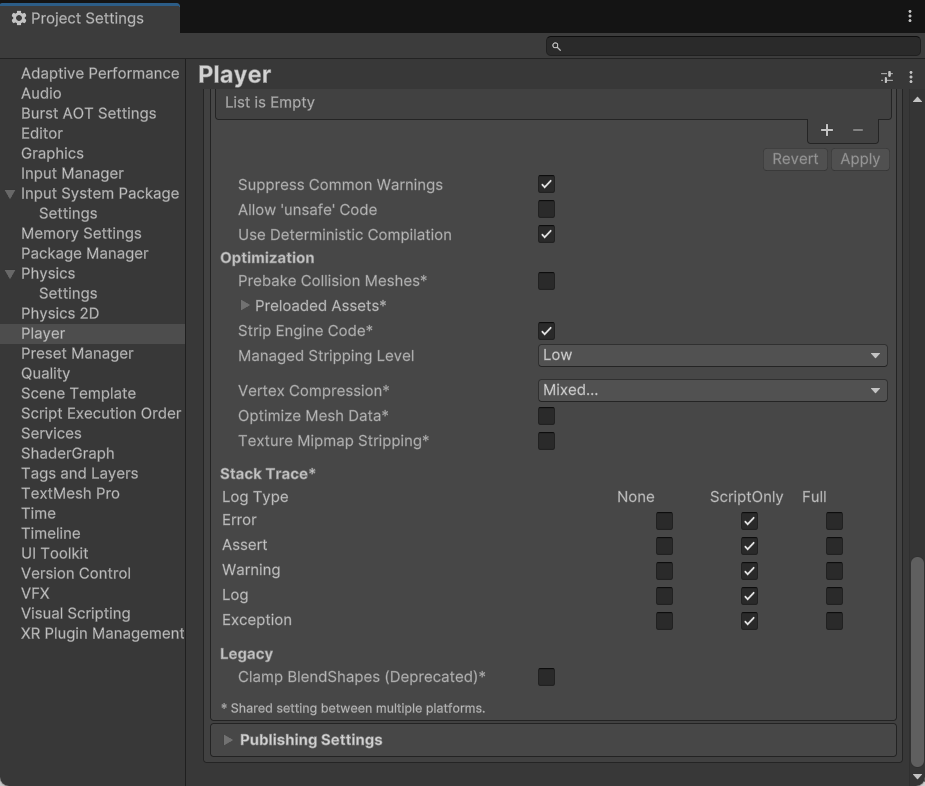Open the Player presets slider icon

887,77
